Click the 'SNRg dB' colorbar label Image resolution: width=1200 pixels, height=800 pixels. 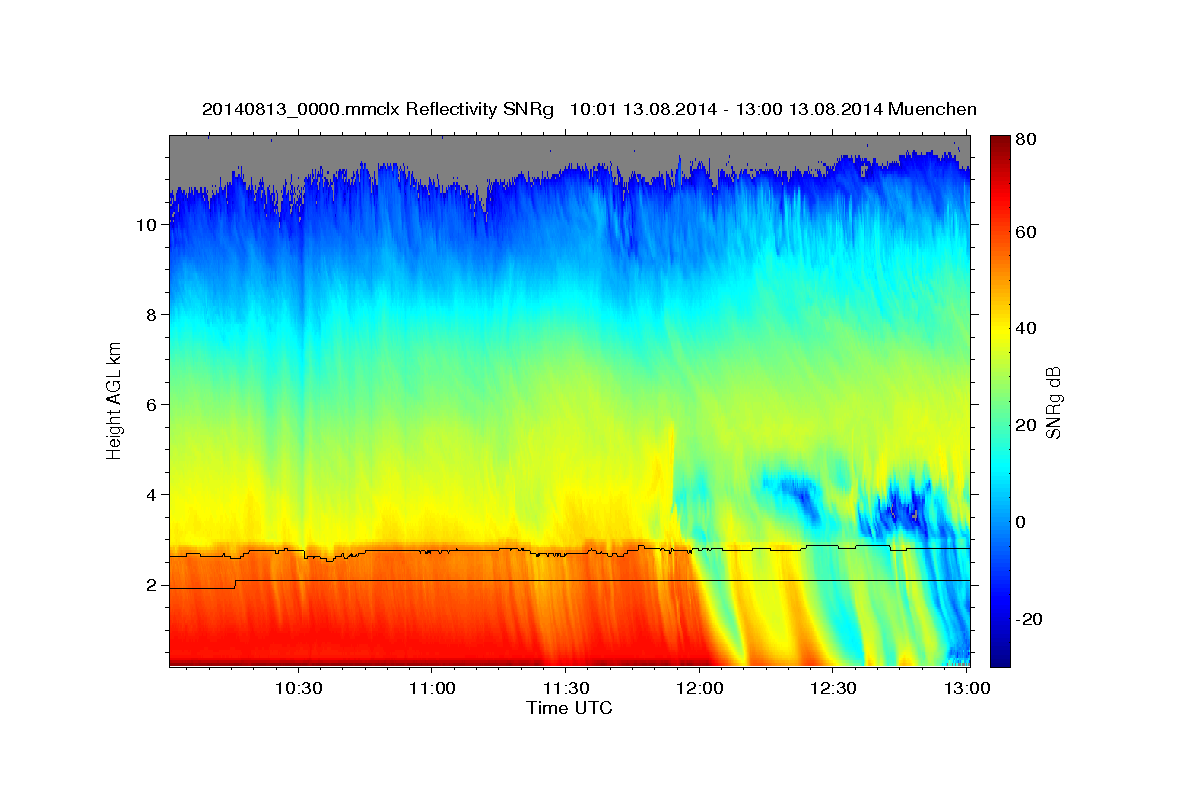point(1053,403)
